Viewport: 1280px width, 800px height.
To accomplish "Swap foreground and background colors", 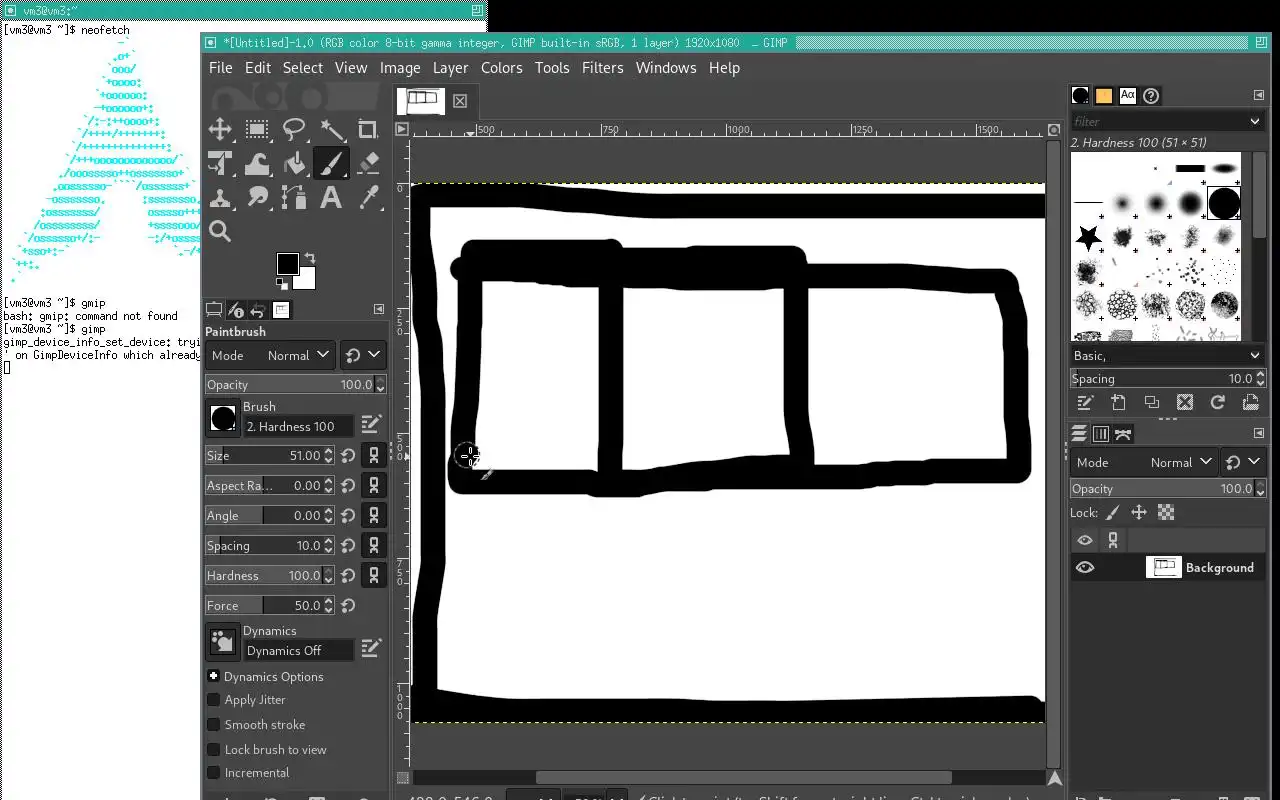I will pyautogui.click(x=310, y=258).
